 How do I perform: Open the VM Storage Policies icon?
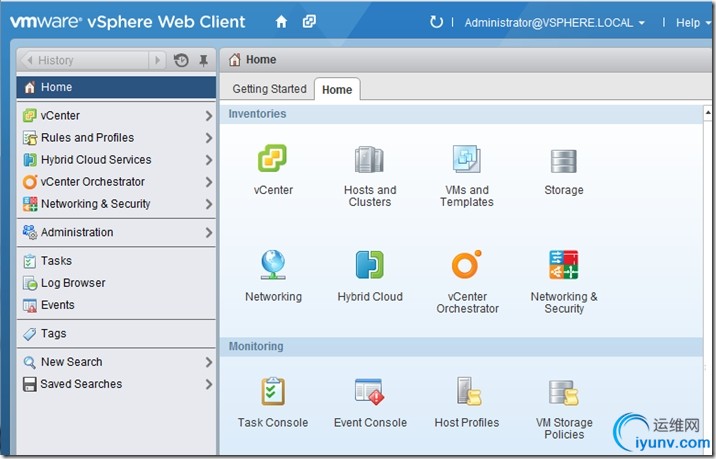(564, 393)
